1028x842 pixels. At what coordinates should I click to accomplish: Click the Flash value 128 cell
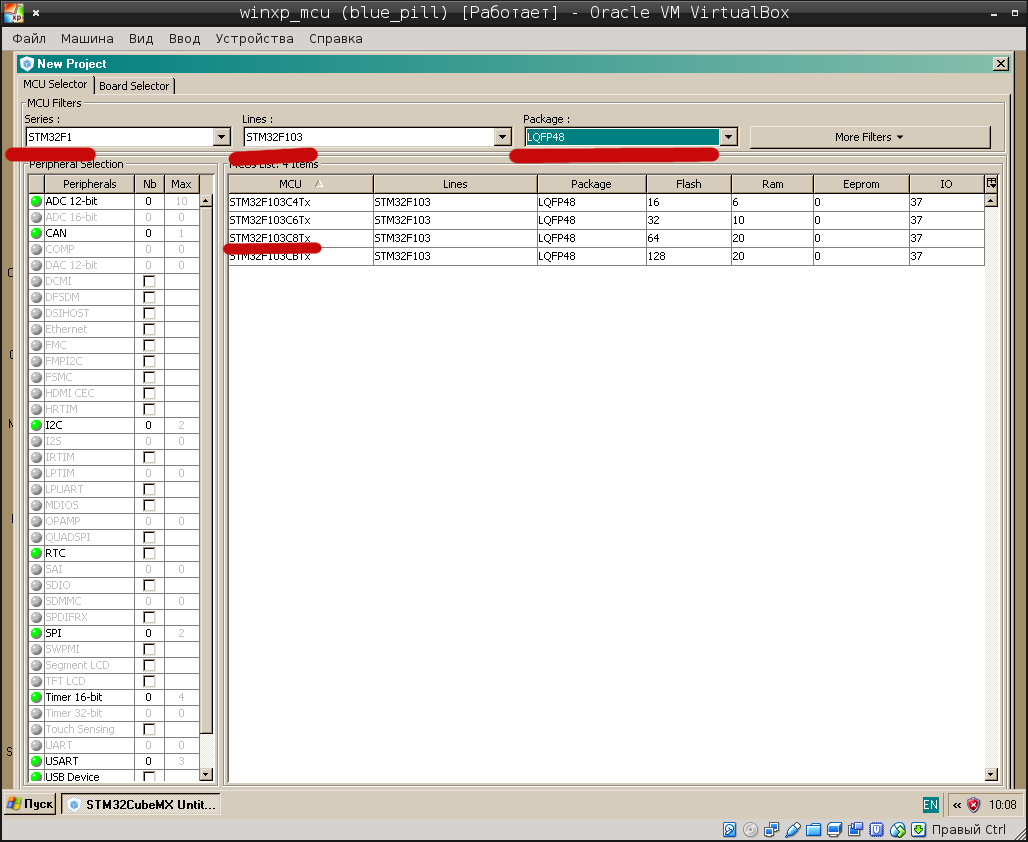tap(688, 256)
